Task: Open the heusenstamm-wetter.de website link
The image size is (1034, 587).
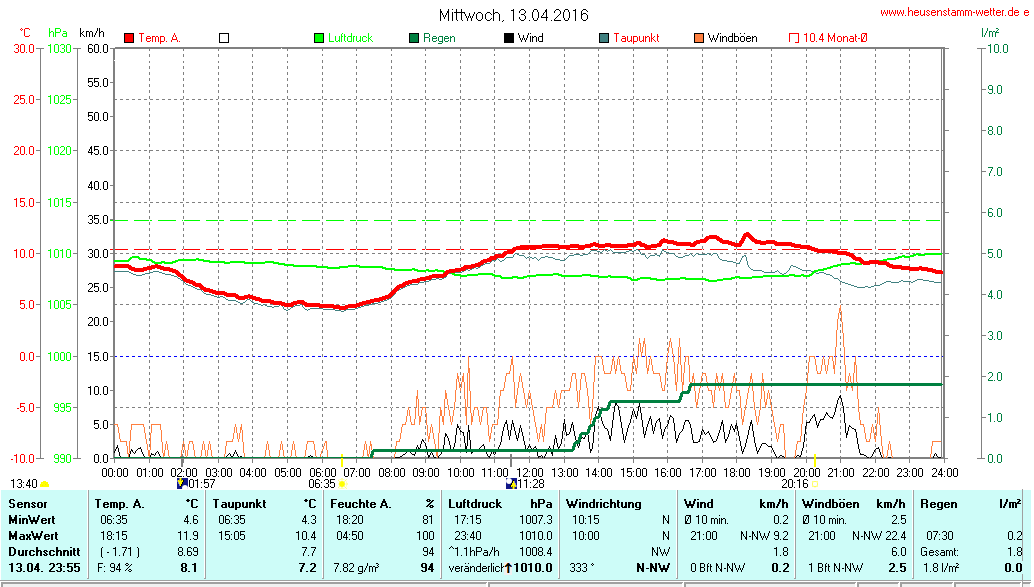Action: [954, 13]
